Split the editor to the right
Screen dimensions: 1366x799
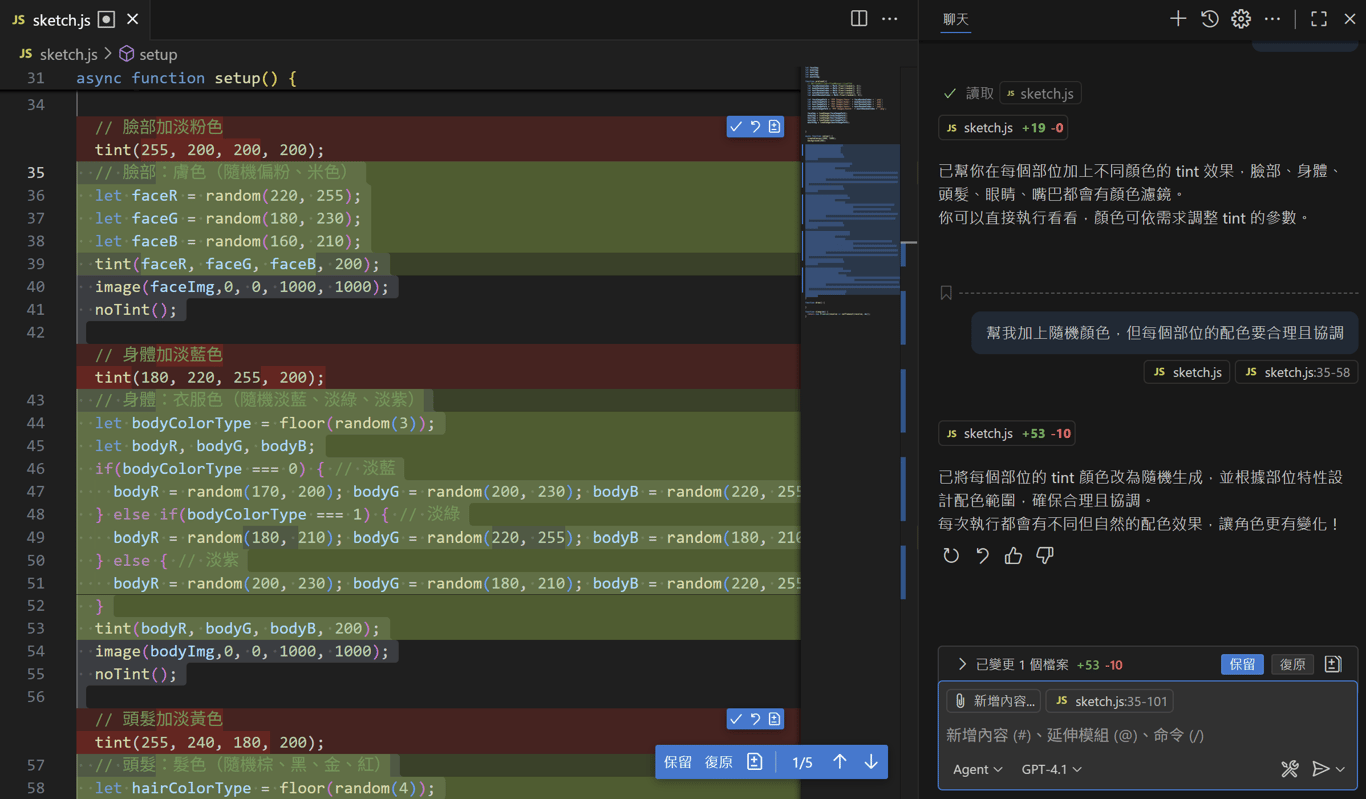[859, 19]
